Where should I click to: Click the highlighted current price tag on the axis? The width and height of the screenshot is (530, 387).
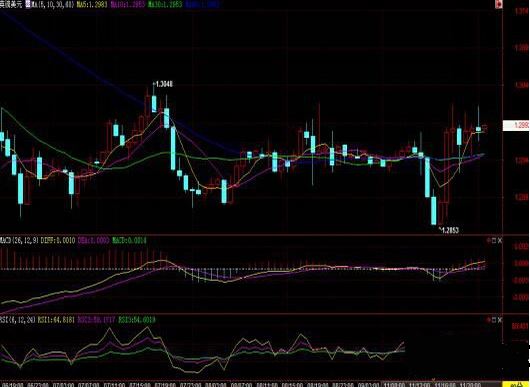coord(516,125)
